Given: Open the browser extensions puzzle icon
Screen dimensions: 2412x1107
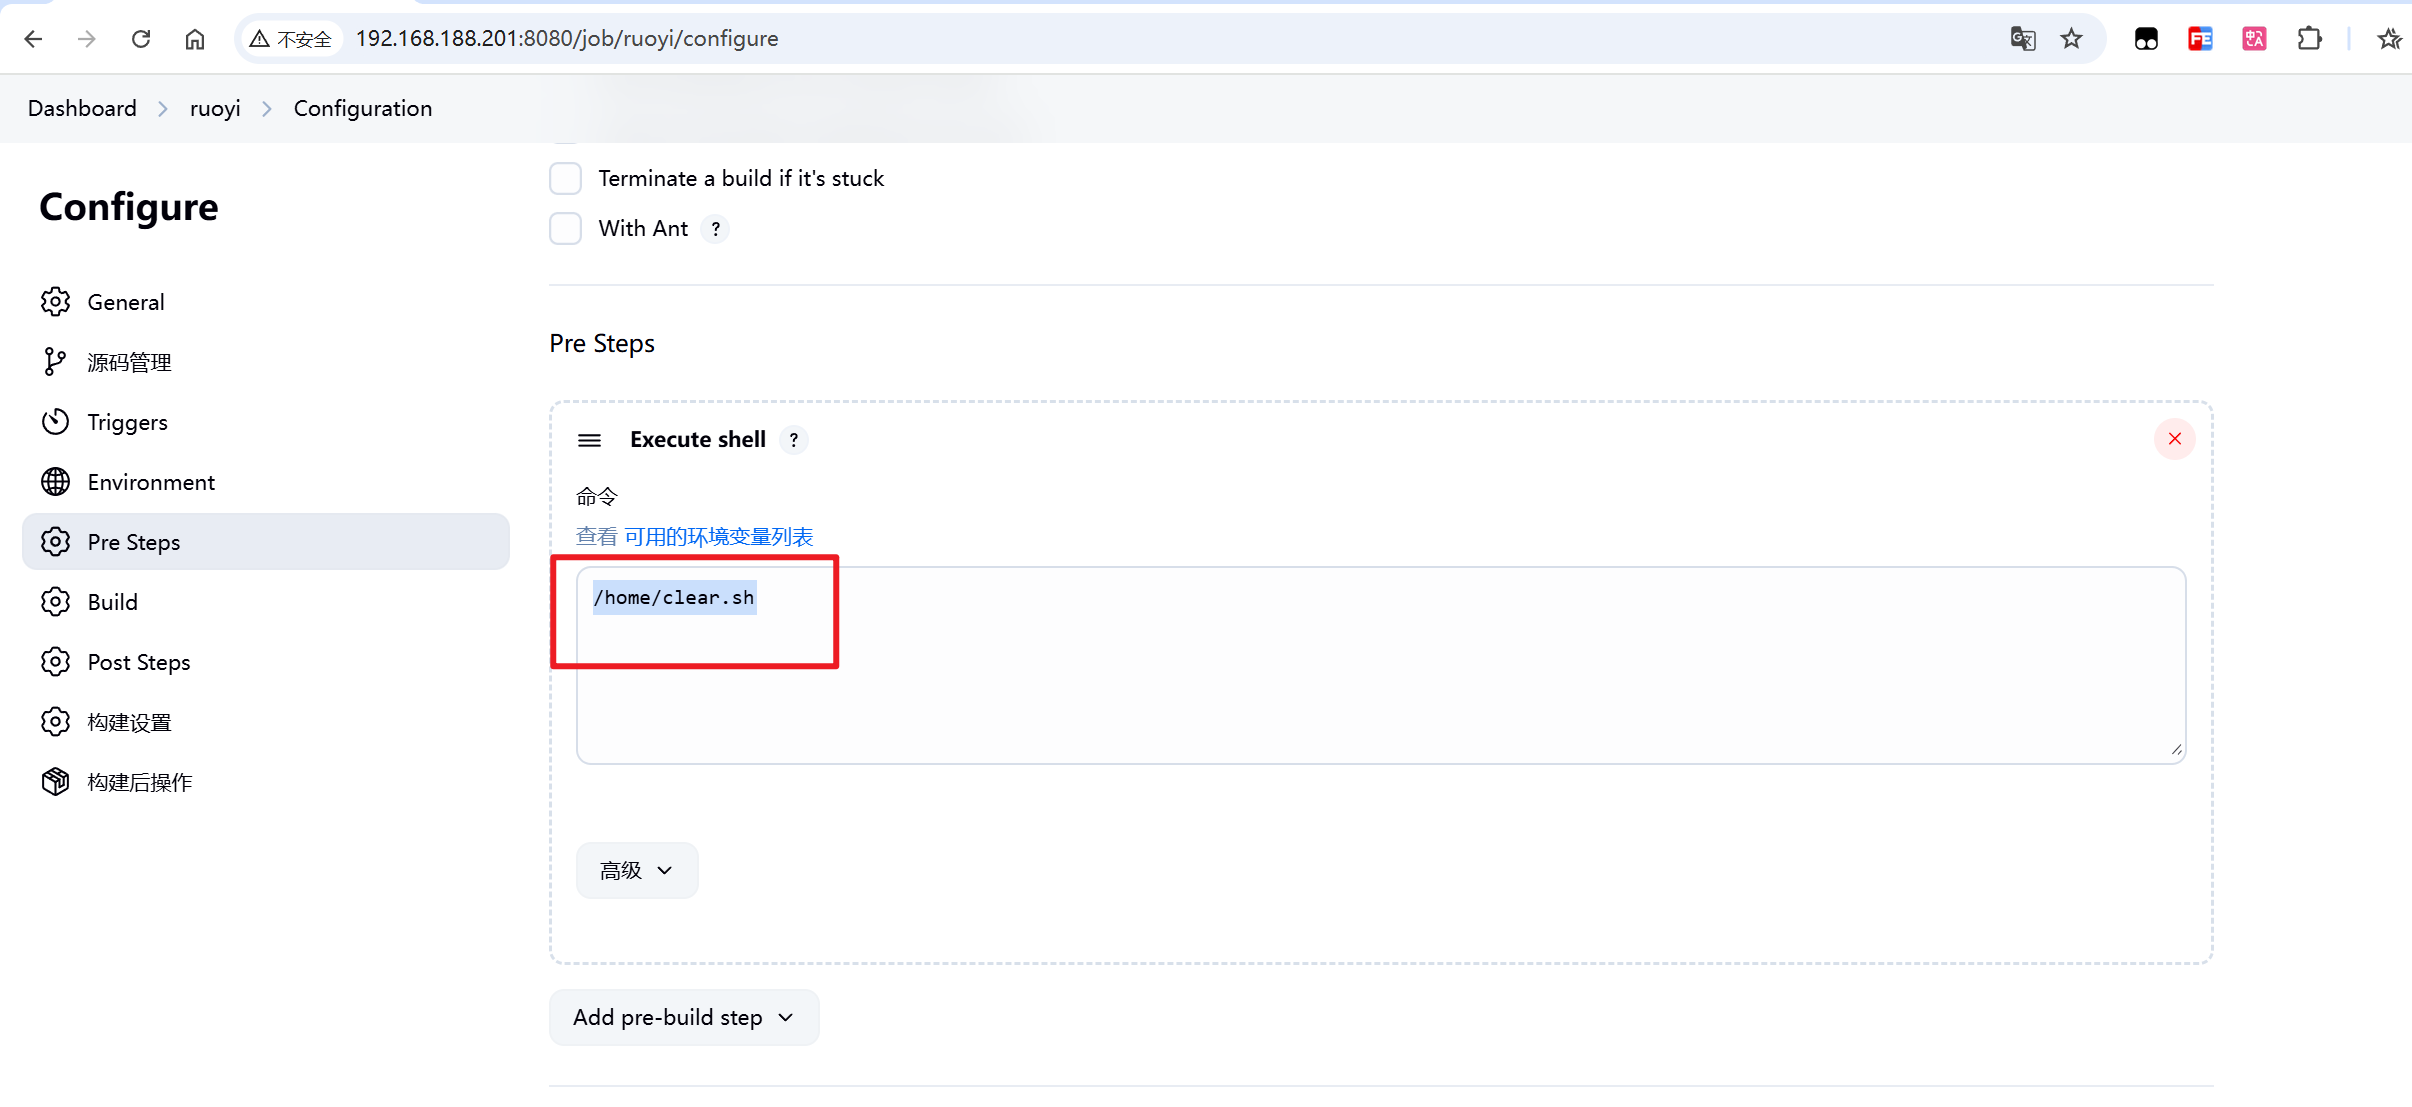Looking at the screenshot, I should (x=2309, y=39).
